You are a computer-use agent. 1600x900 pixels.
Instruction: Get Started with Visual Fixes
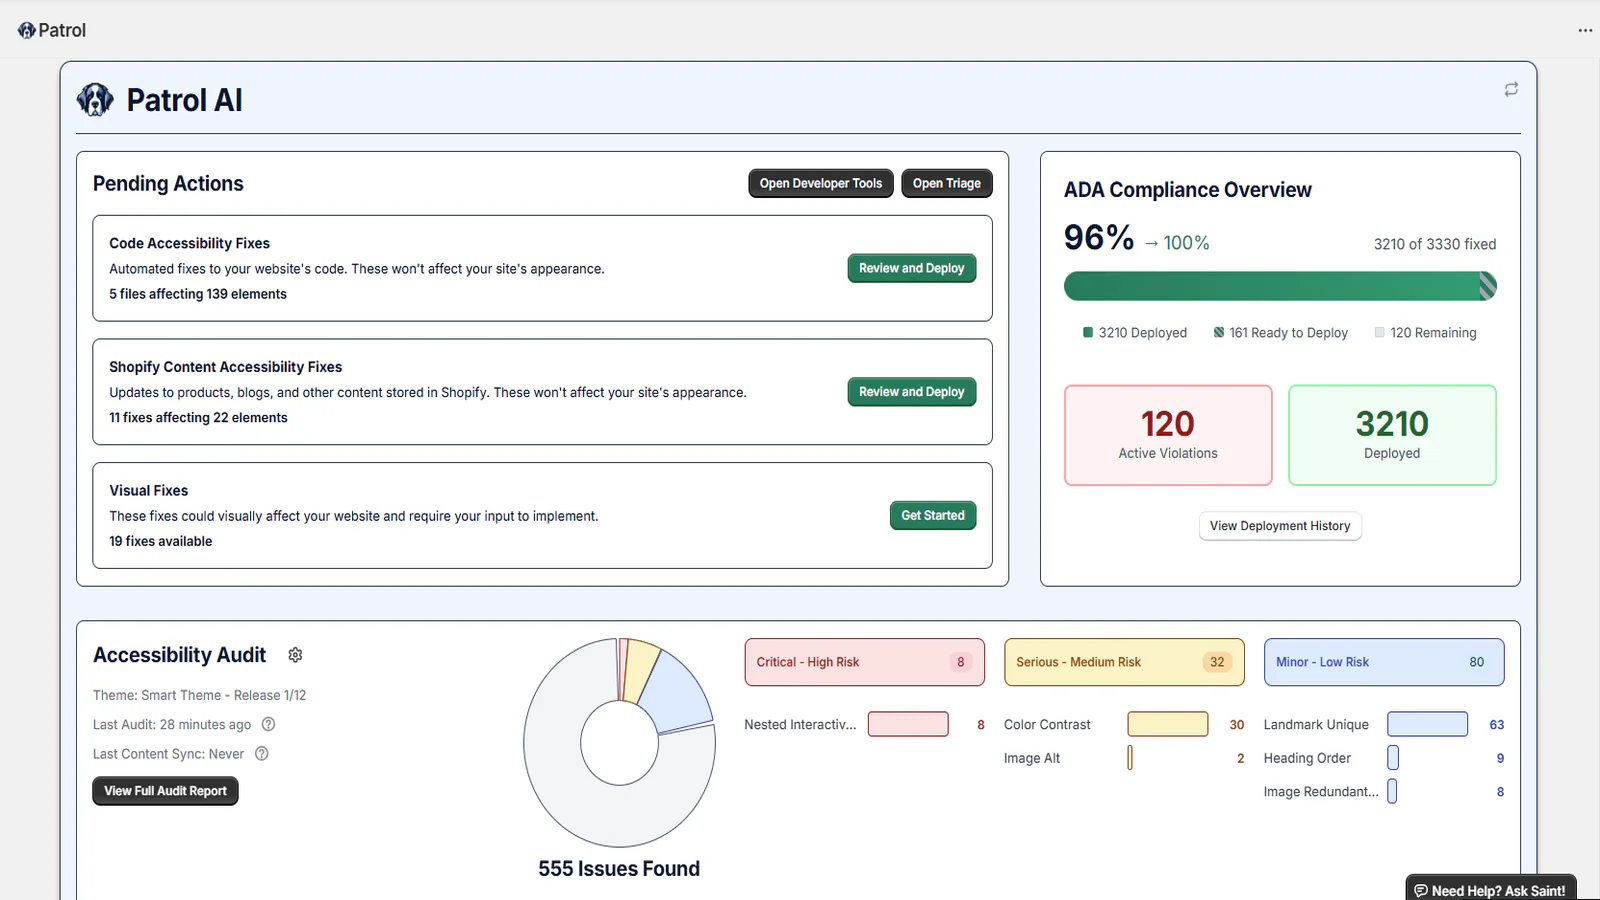coord(933,516)
